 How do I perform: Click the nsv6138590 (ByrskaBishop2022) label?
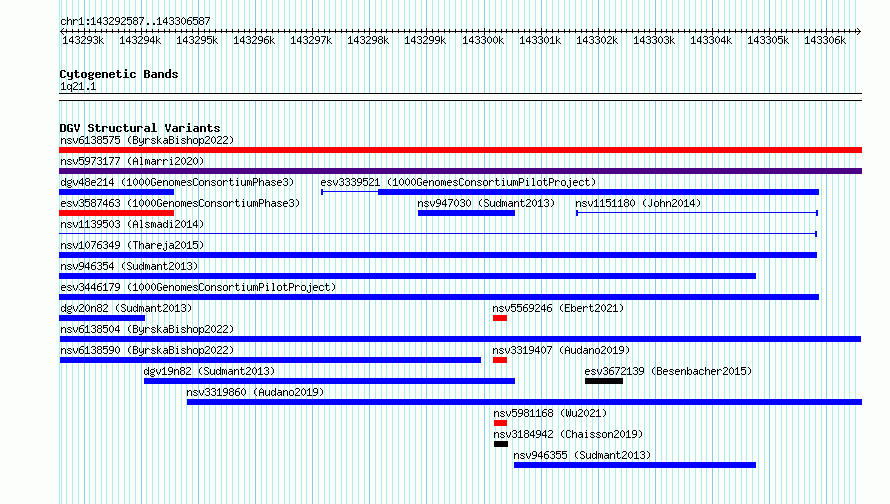pos(147,350)
